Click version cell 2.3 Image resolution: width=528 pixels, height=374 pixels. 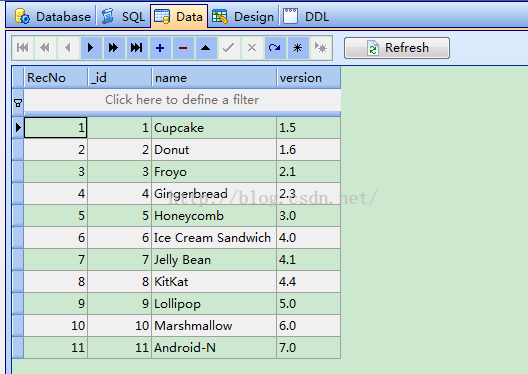308,194
